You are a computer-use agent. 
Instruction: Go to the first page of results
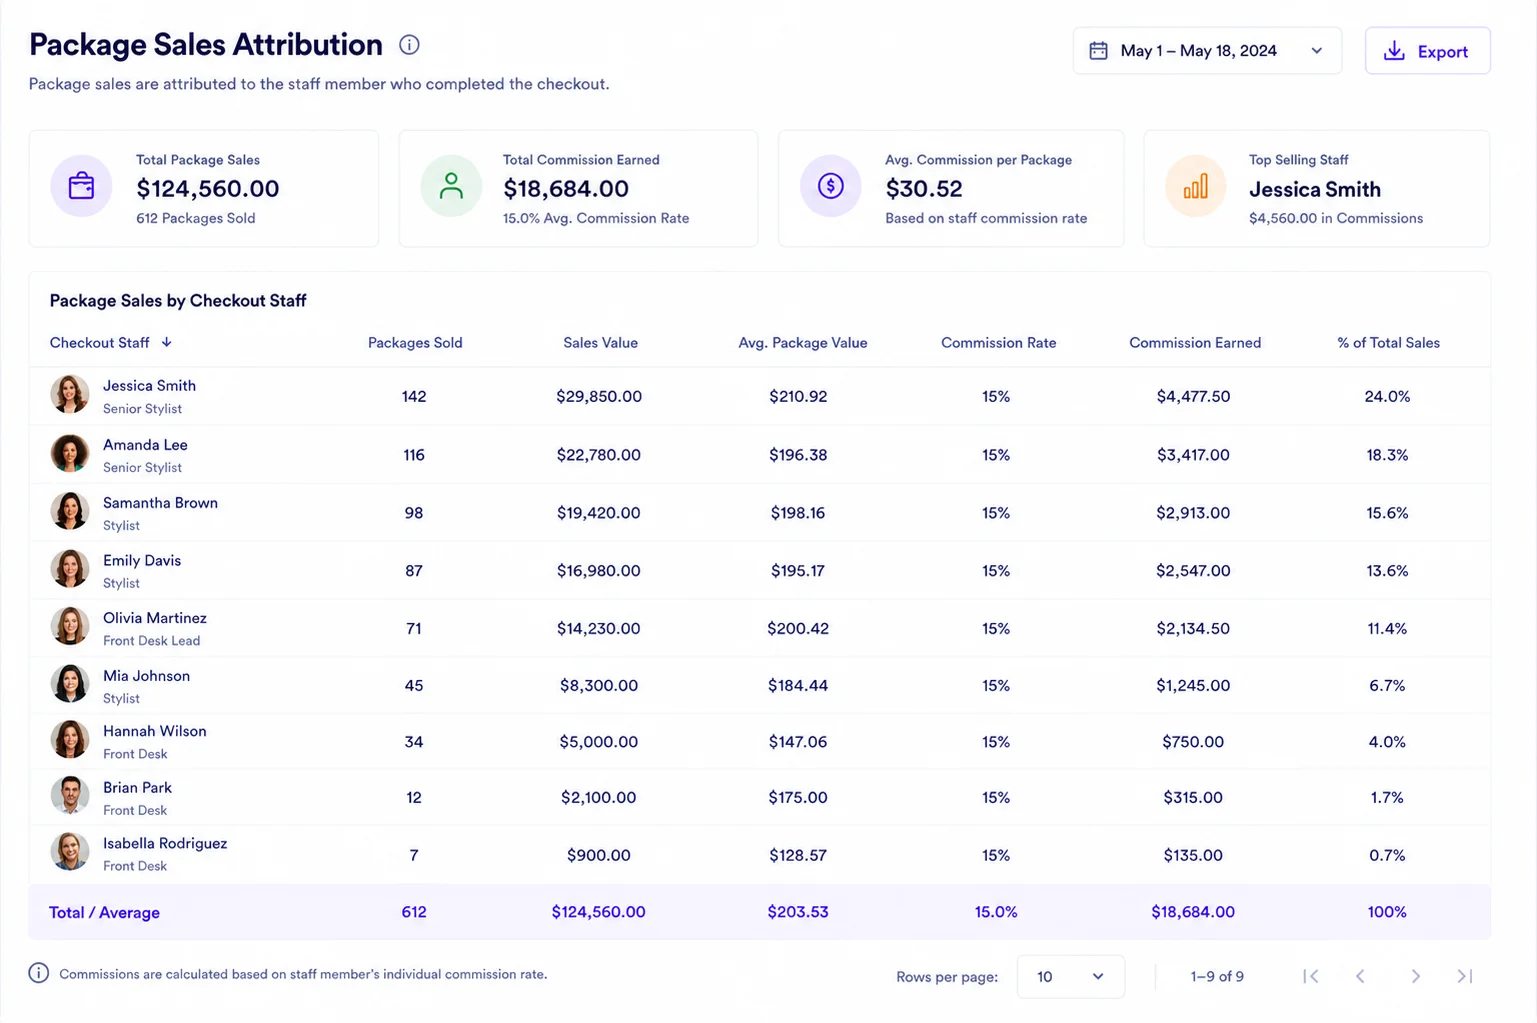pos(1311,977)
